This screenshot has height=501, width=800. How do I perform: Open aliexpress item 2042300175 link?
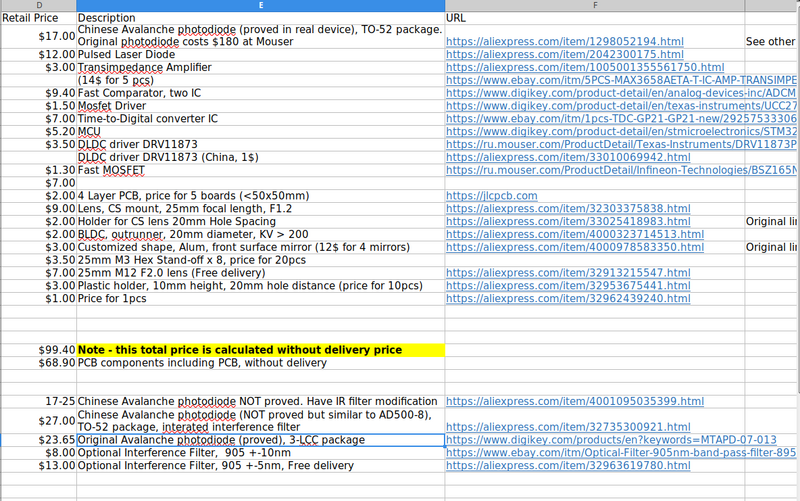click(x=565, y=55)
